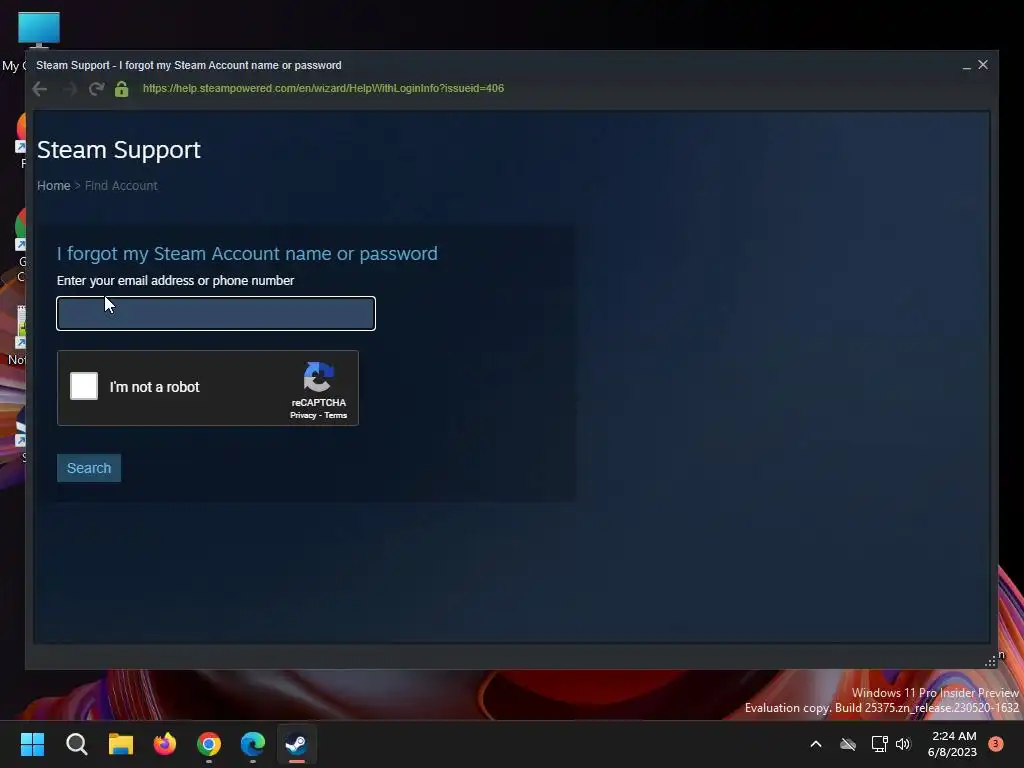Click the green padlock security icon
Image resolution: width=1024 pixels, height=768 pixels.
click(121, 89)
